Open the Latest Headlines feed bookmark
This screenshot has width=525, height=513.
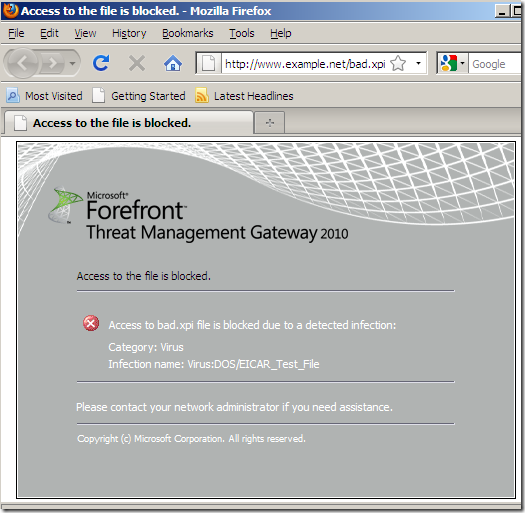tap(244, 96)
